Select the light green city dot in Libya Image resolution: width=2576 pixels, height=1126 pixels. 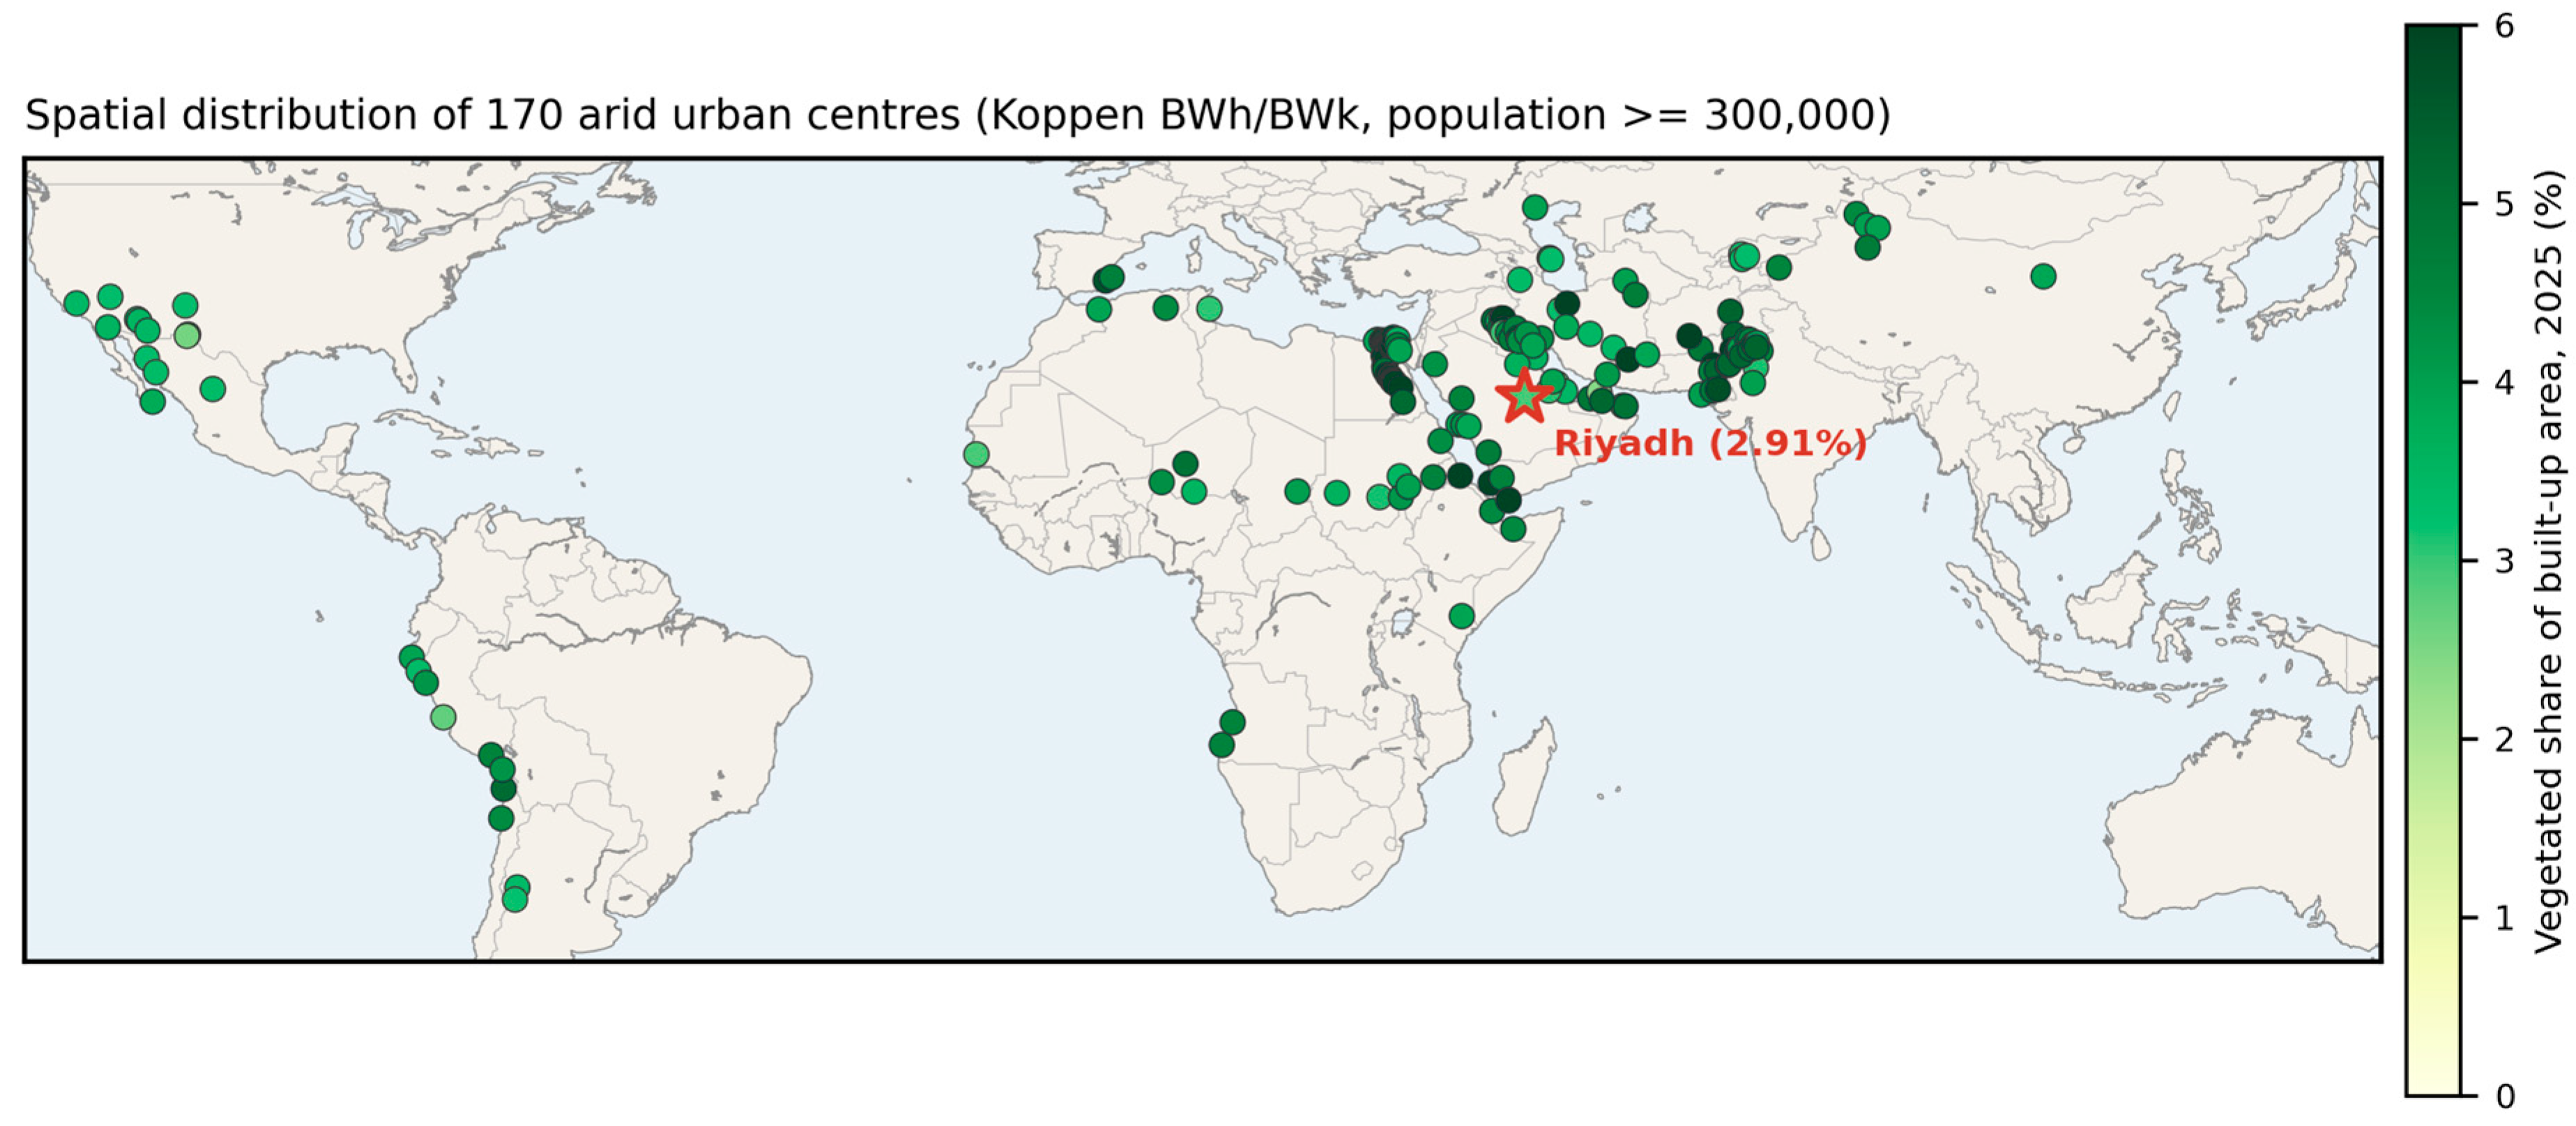(x=1209, y=308)
